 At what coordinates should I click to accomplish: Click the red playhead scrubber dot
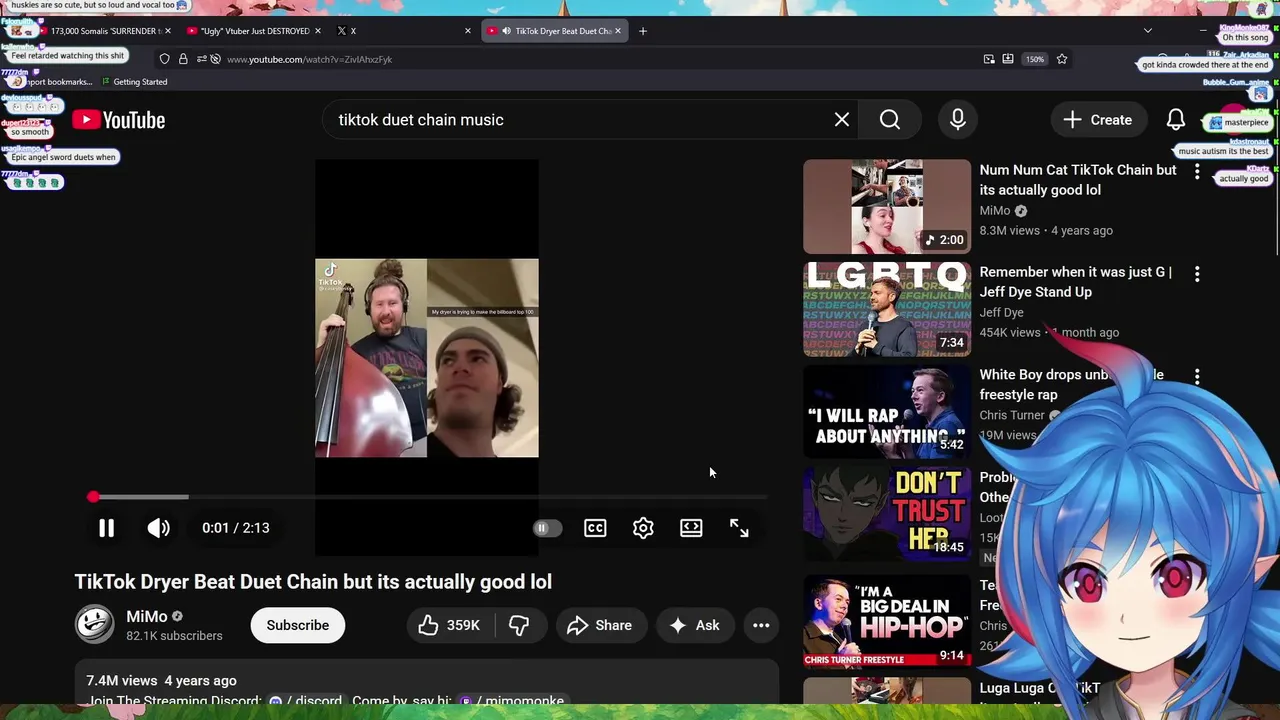click(93, 497)
